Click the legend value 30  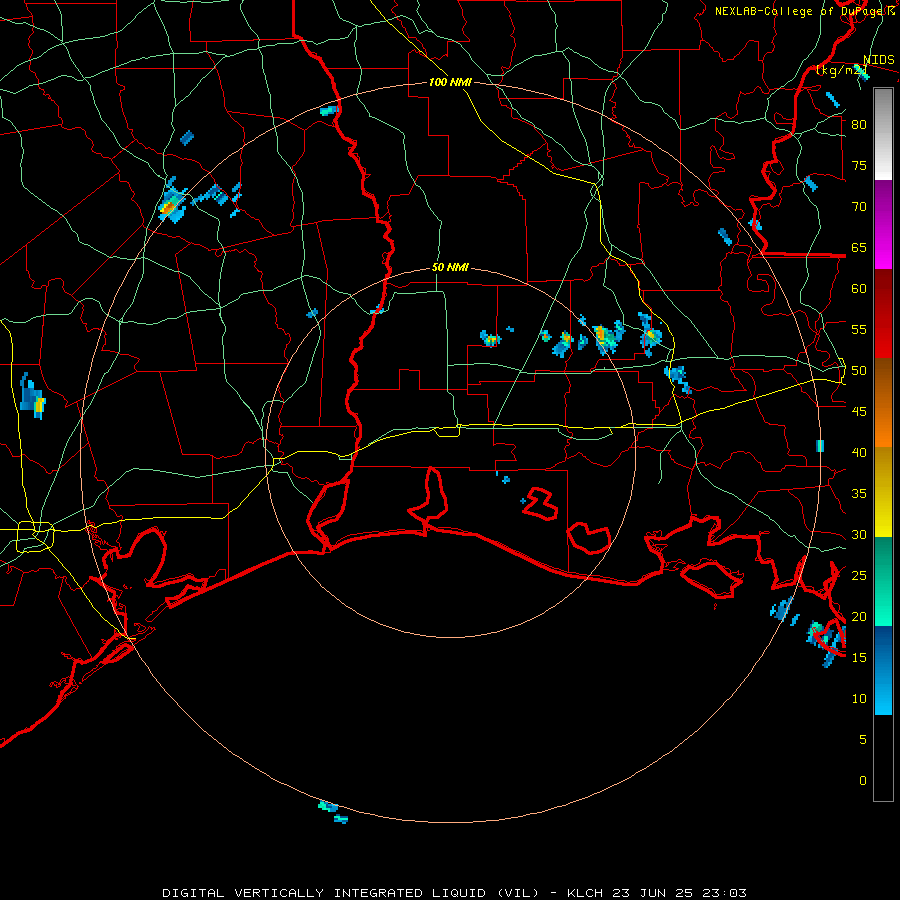pyautogui.click(x=859, y=535)
